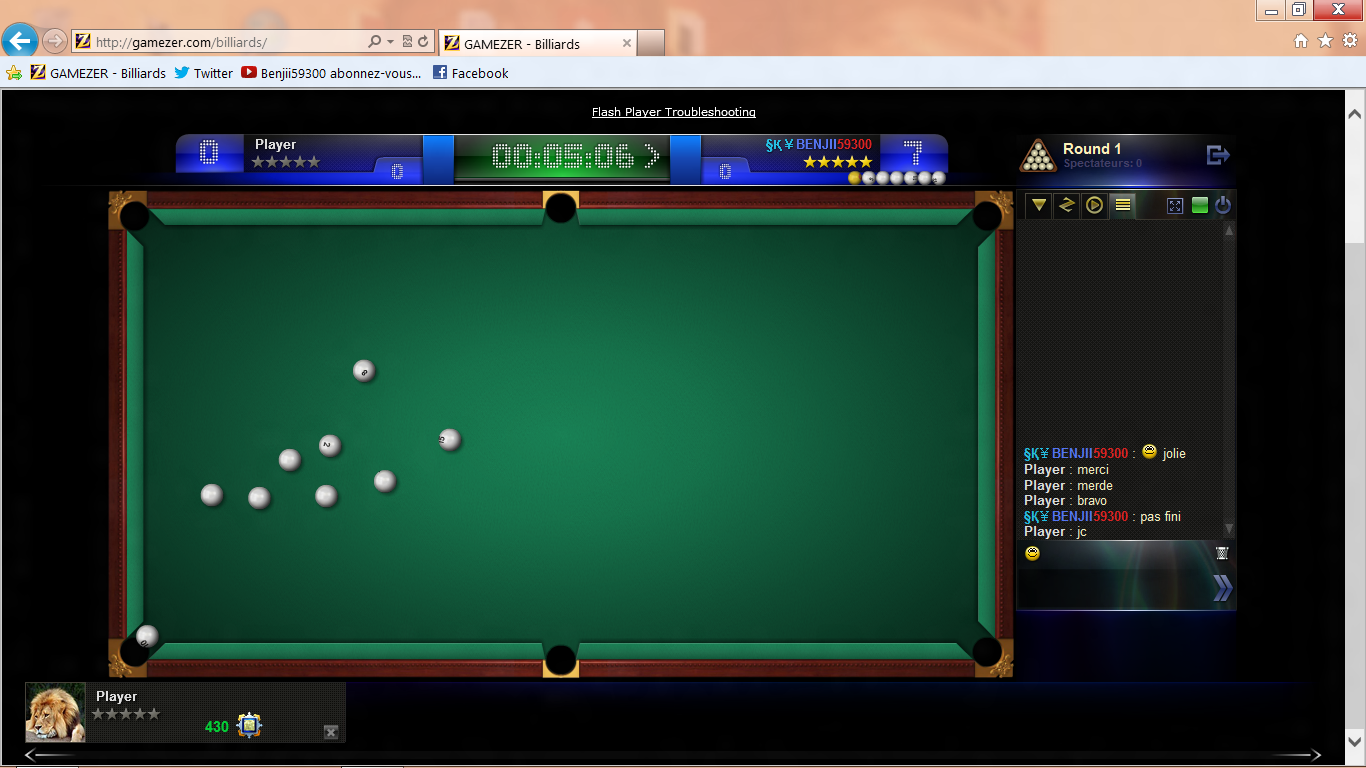Click the chat scroll up arrow
The image size is (1366, 768).
pyautogui.click(x=1229, y=230)
